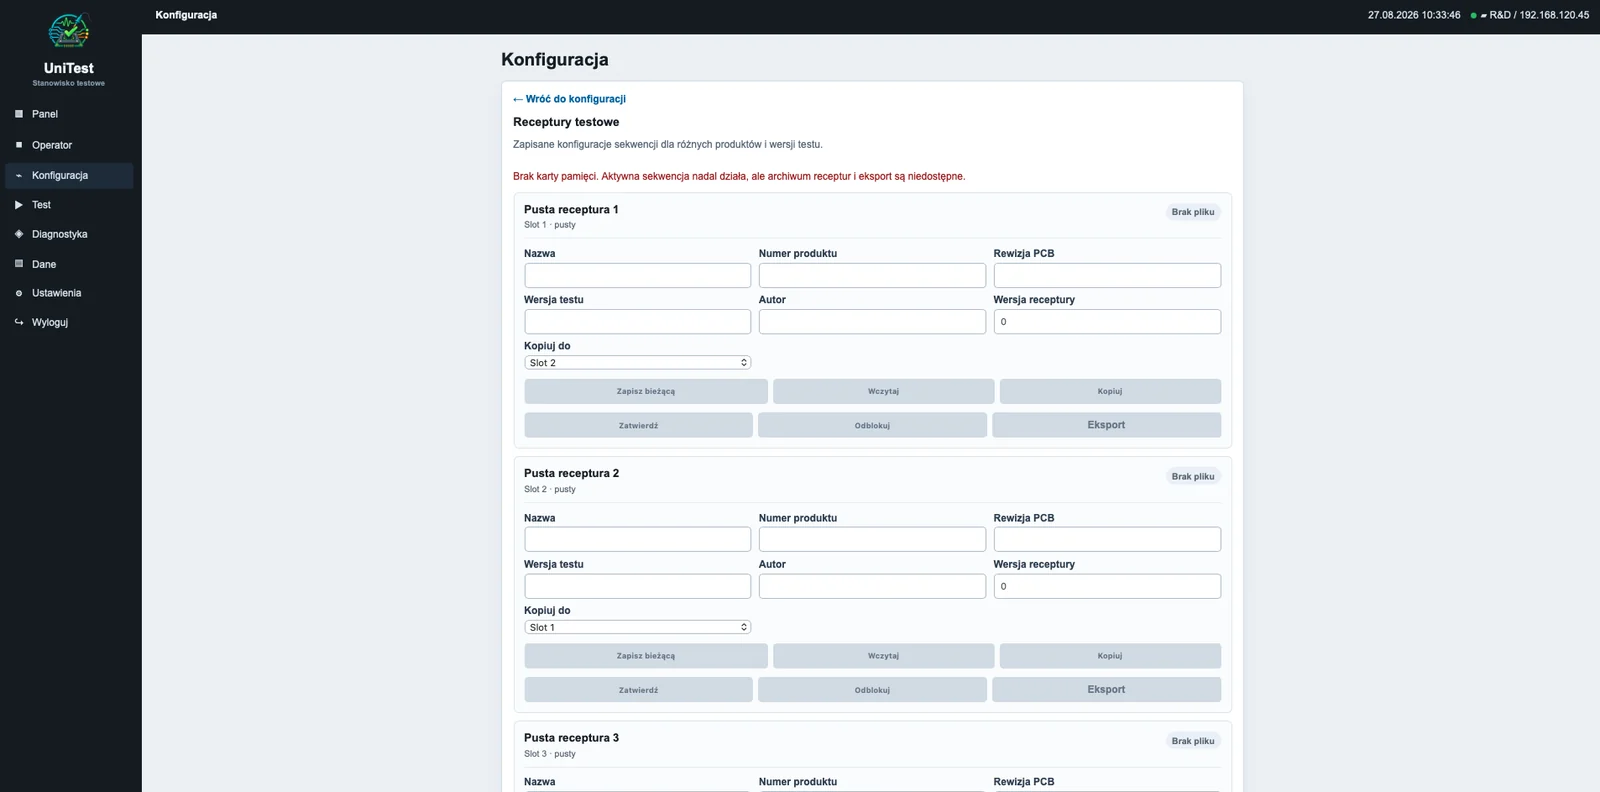Click Zapisz bieżącą in Pusta receptura 2
The height and width of the screenshot is (792, 1600).
coord(646,656)
